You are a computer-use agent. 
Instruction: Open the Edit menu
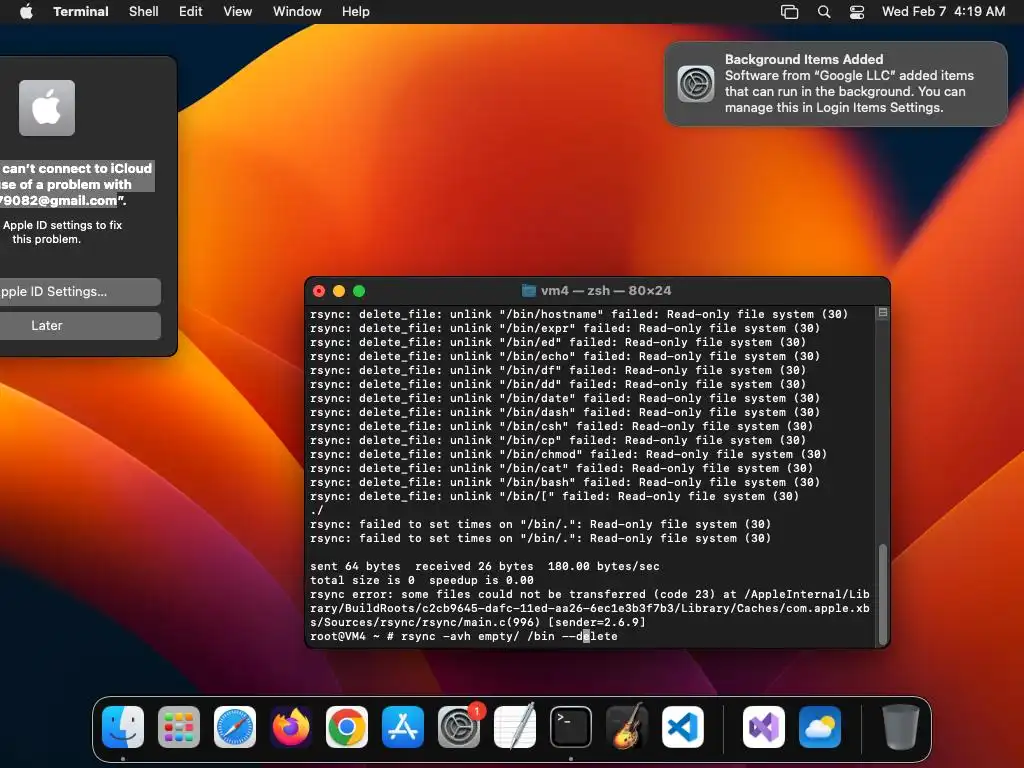pyautogui.click(x=191, y=11)
